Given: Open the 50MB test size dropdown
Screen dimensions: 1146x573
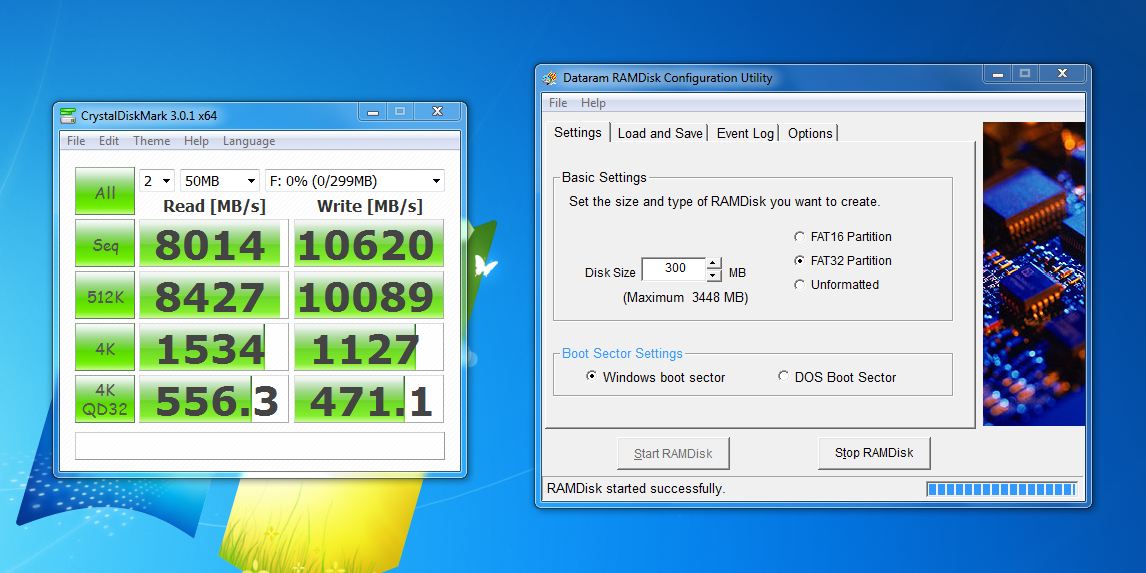Looking at the screenshot, I should [220, 181].
